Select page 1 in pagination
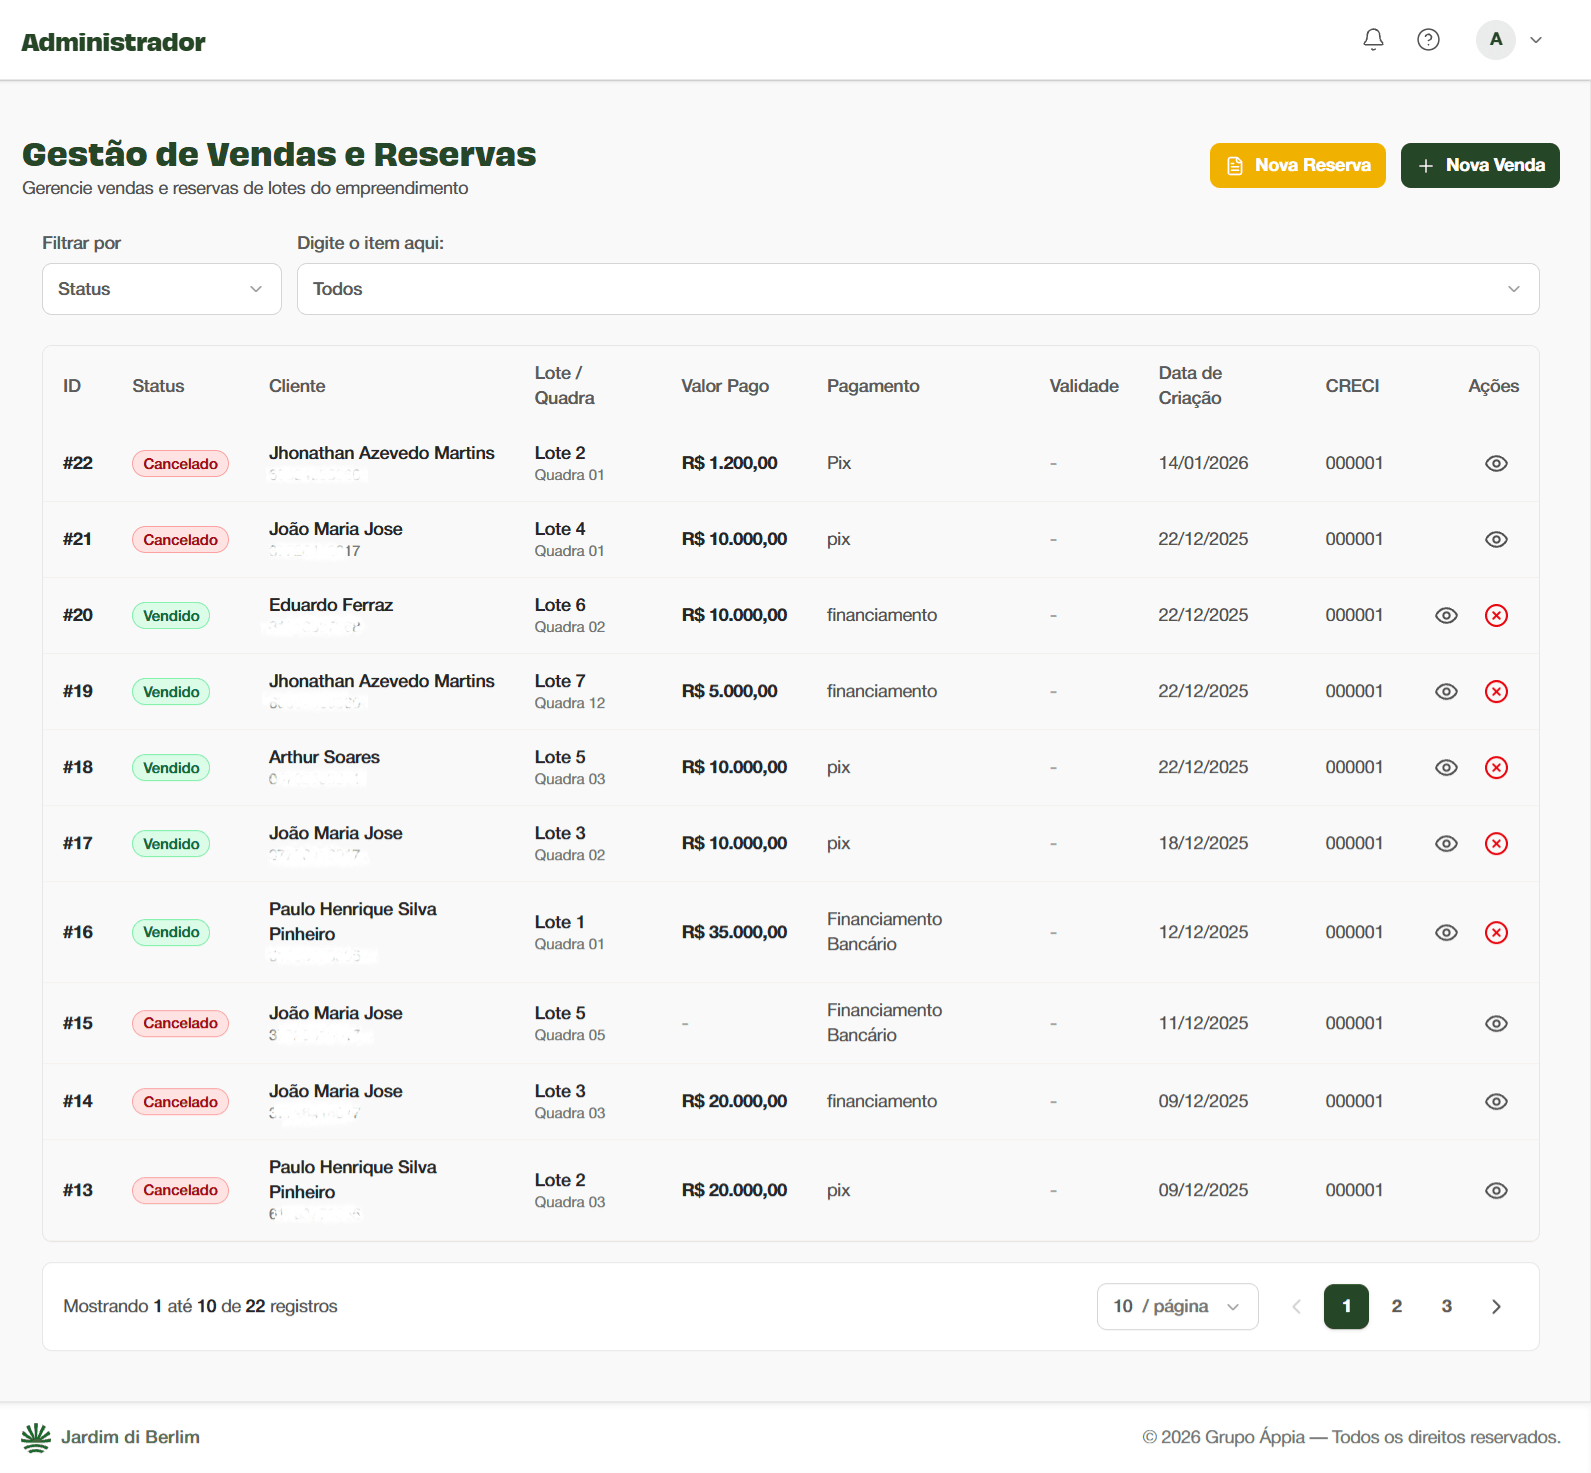Image resolution: width=1591 pixels, height=1473 pixels. 1346,1306
